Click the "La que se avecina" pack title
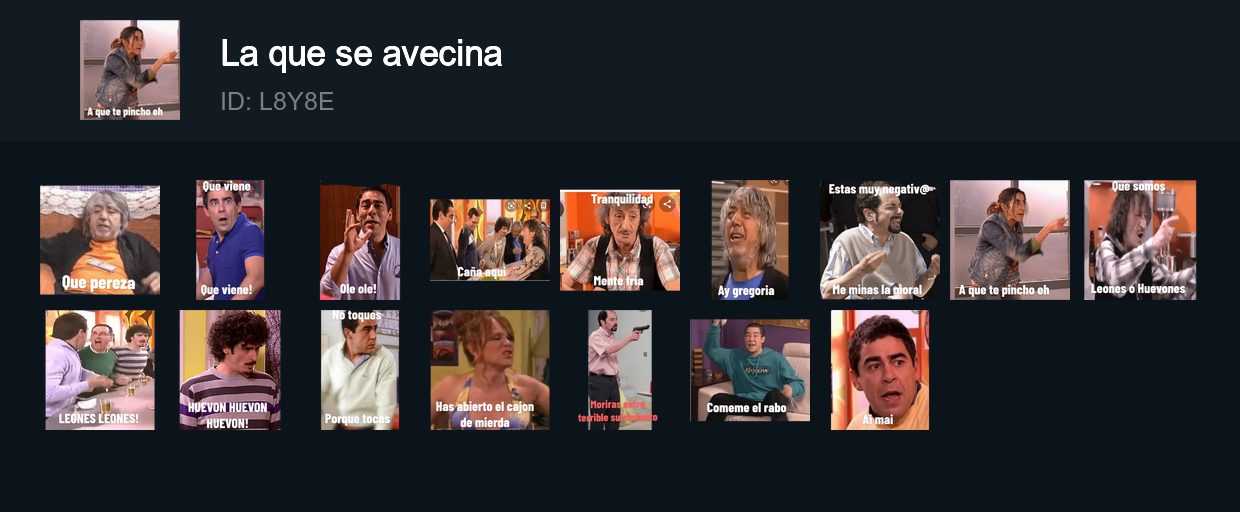This screenshot has width=1240, height=512. point(361,54)
